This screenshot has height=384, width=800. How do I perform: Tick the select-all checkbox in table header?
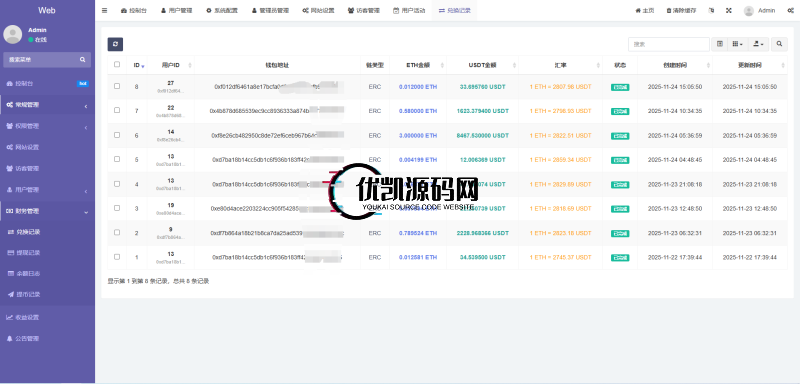click(117, 64)
